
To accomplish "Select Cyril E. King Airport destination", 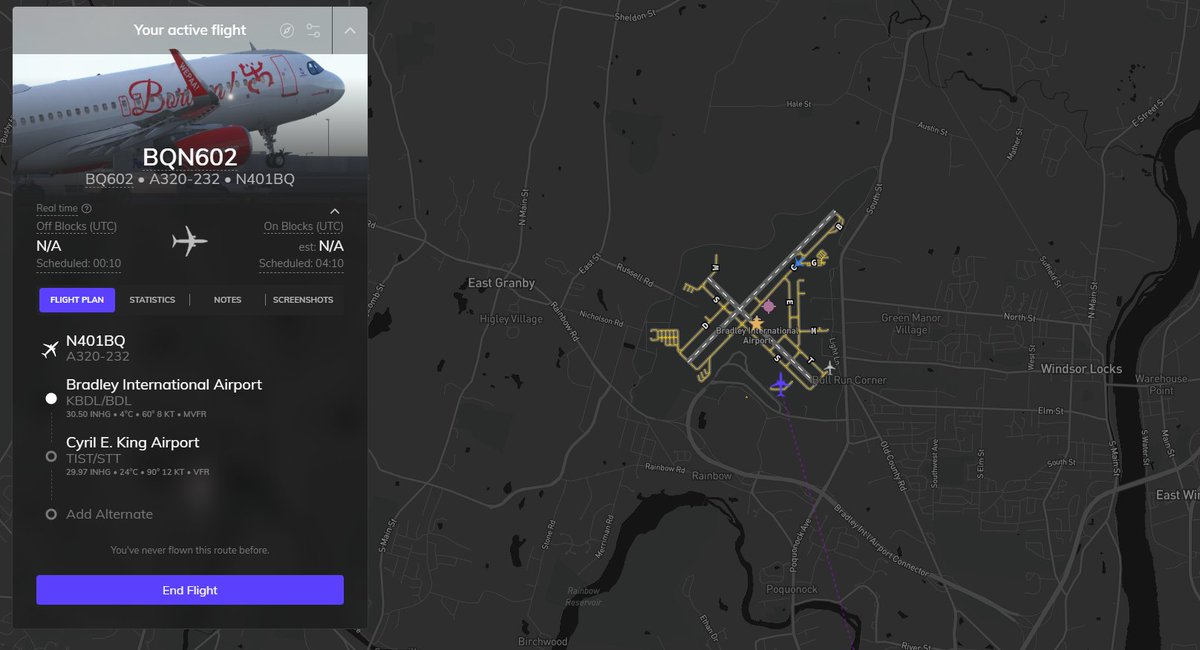I will [x=133, y=442].
